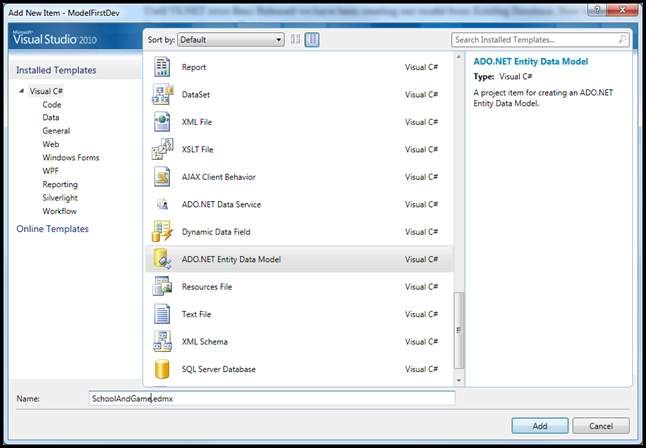Select Visual C# in templates tree

(x=46, y=91)
